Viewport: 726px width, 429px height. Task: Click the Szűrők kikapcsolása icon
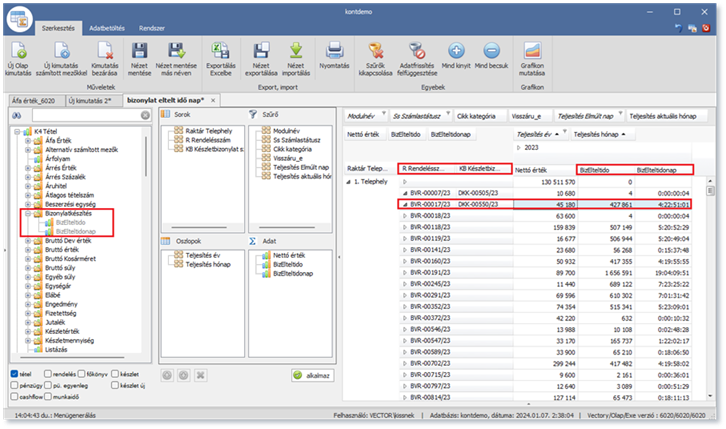pos(376,50)
